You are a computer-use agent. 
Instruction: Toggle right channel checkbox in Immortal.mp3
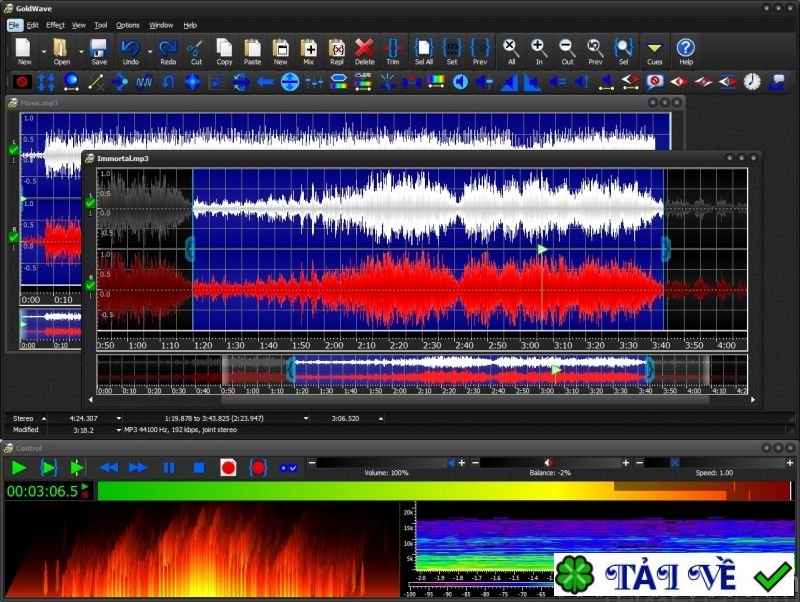(90, 286)
